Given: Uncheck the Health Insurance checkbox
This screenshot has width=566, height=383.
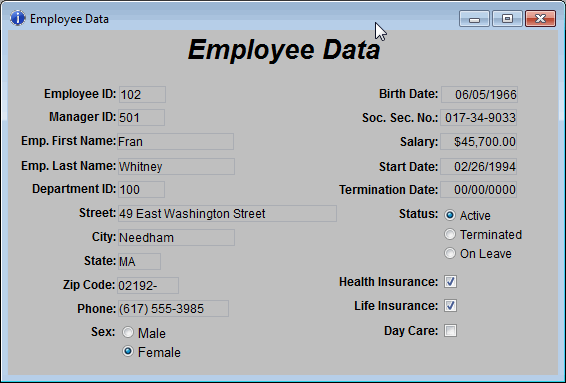Looking at the screenshot, I should [450, 282].
